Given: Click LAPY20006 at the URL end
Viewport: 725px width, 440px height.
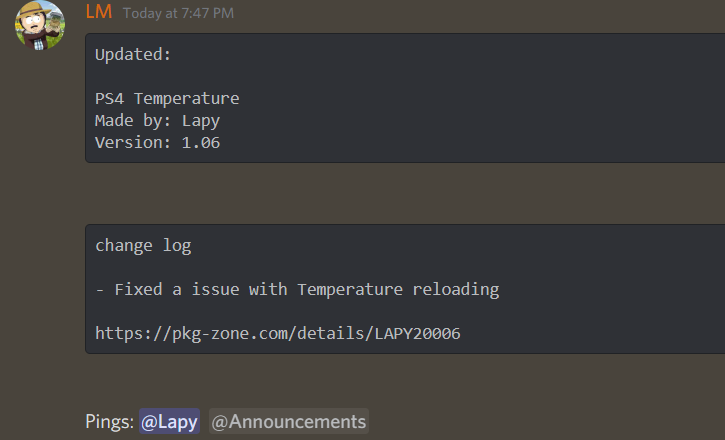Looking at the screenshot, I should pos(418,334).
